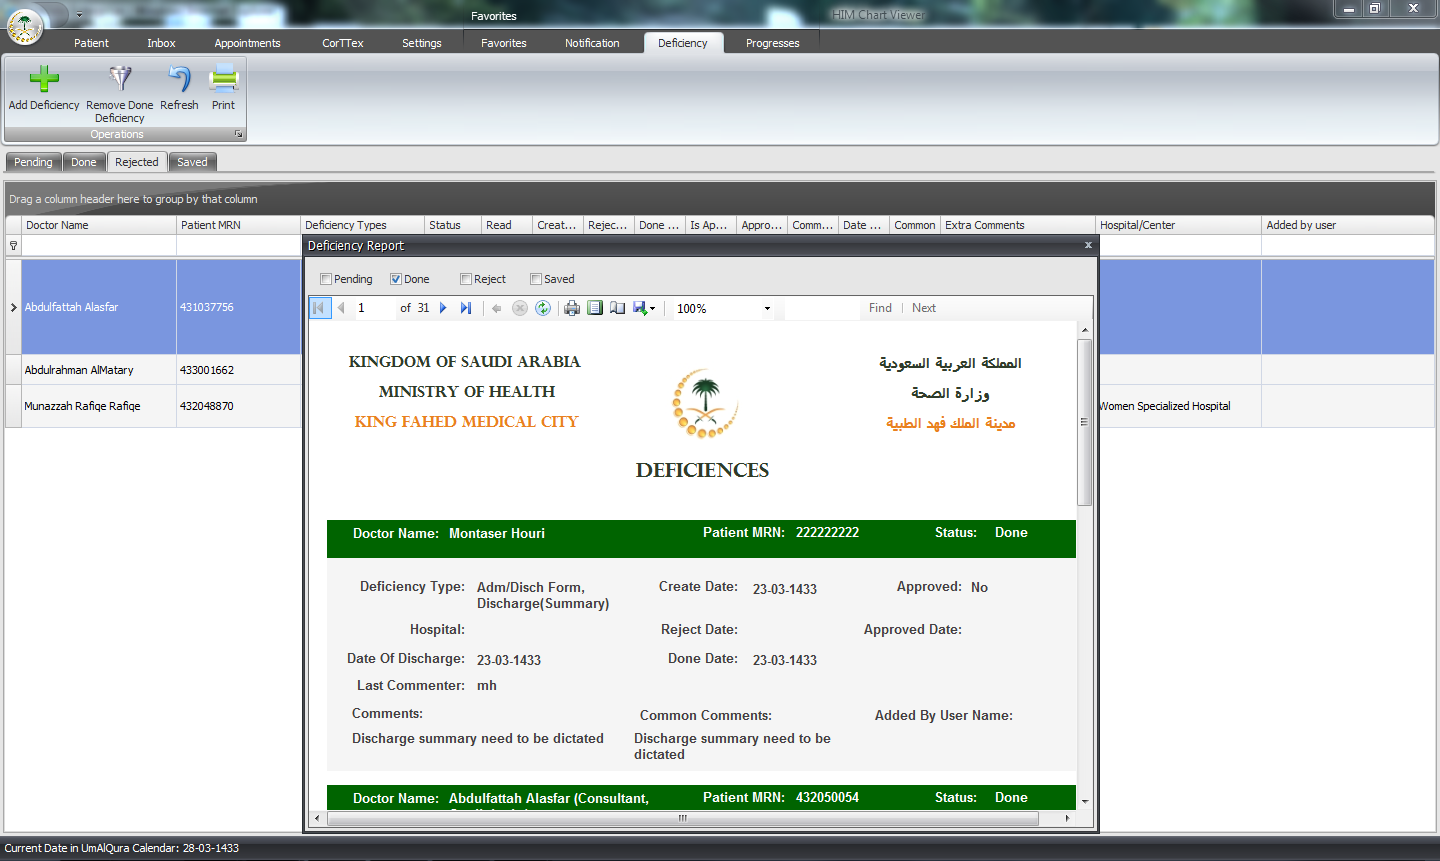Switch to the Progresses ribbon tab
Screen dimensions: 1440x861
click(x=772, y=43)
